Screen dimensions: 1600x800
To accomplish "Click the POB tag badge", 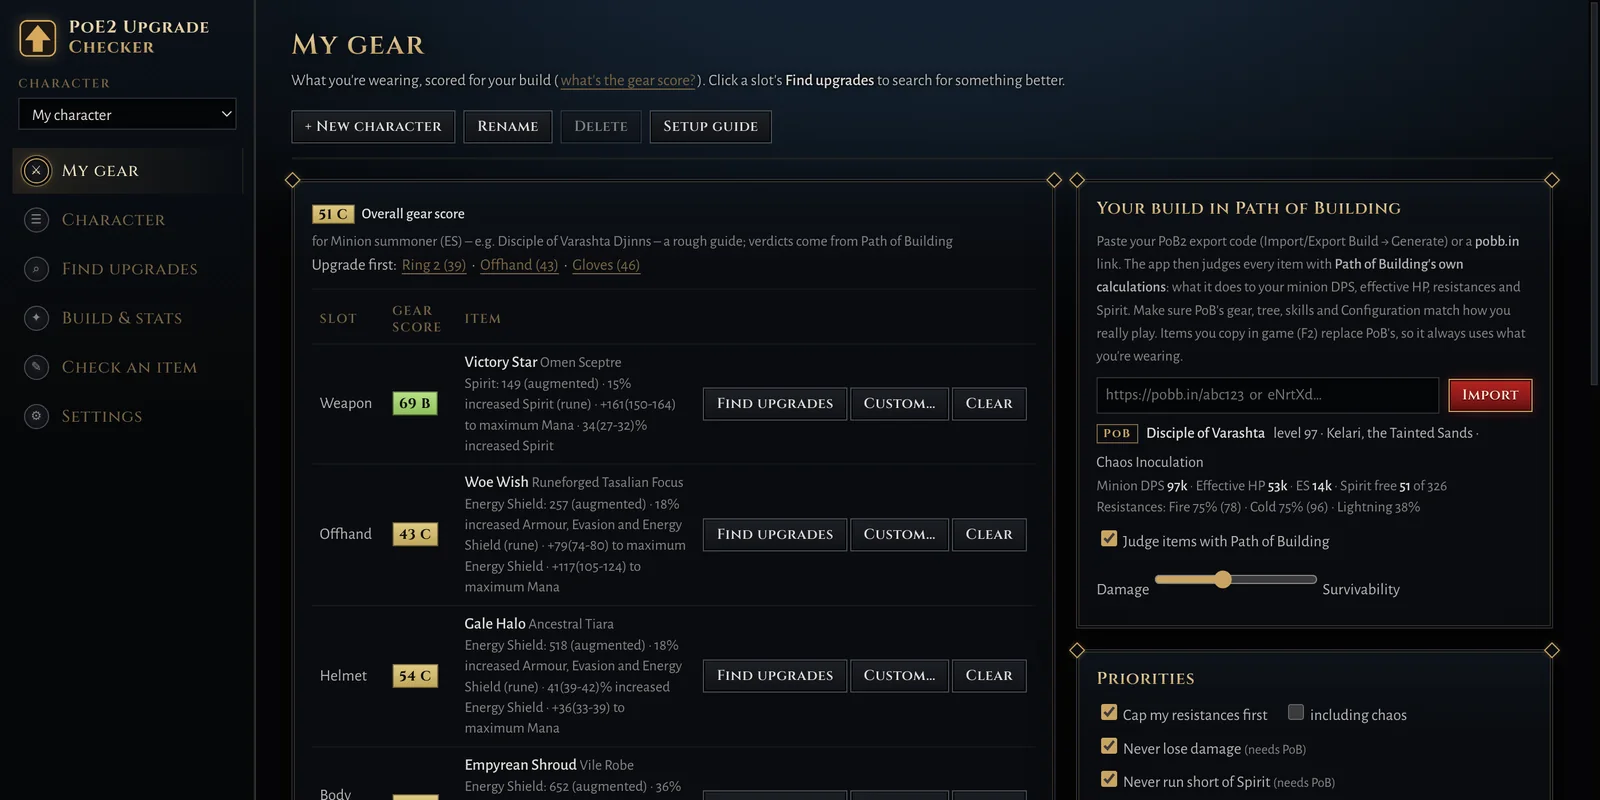I will (x=1117, y=433).
